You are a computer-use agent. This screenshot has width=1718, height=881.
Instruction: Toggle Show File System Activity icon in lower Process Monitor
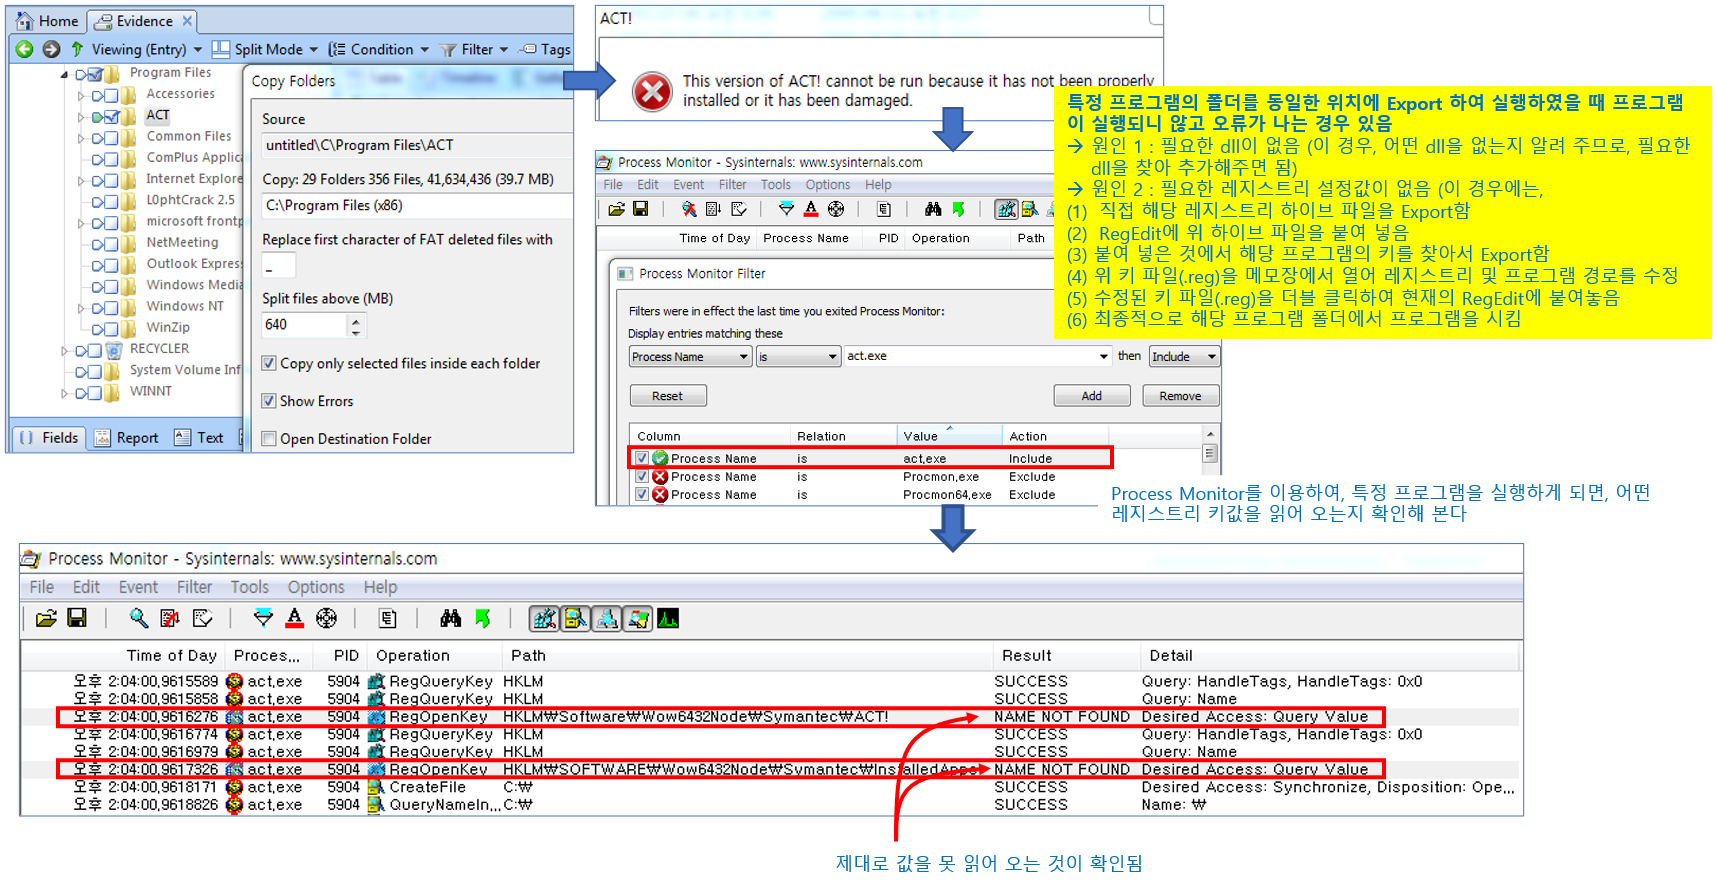coord(575,619)
